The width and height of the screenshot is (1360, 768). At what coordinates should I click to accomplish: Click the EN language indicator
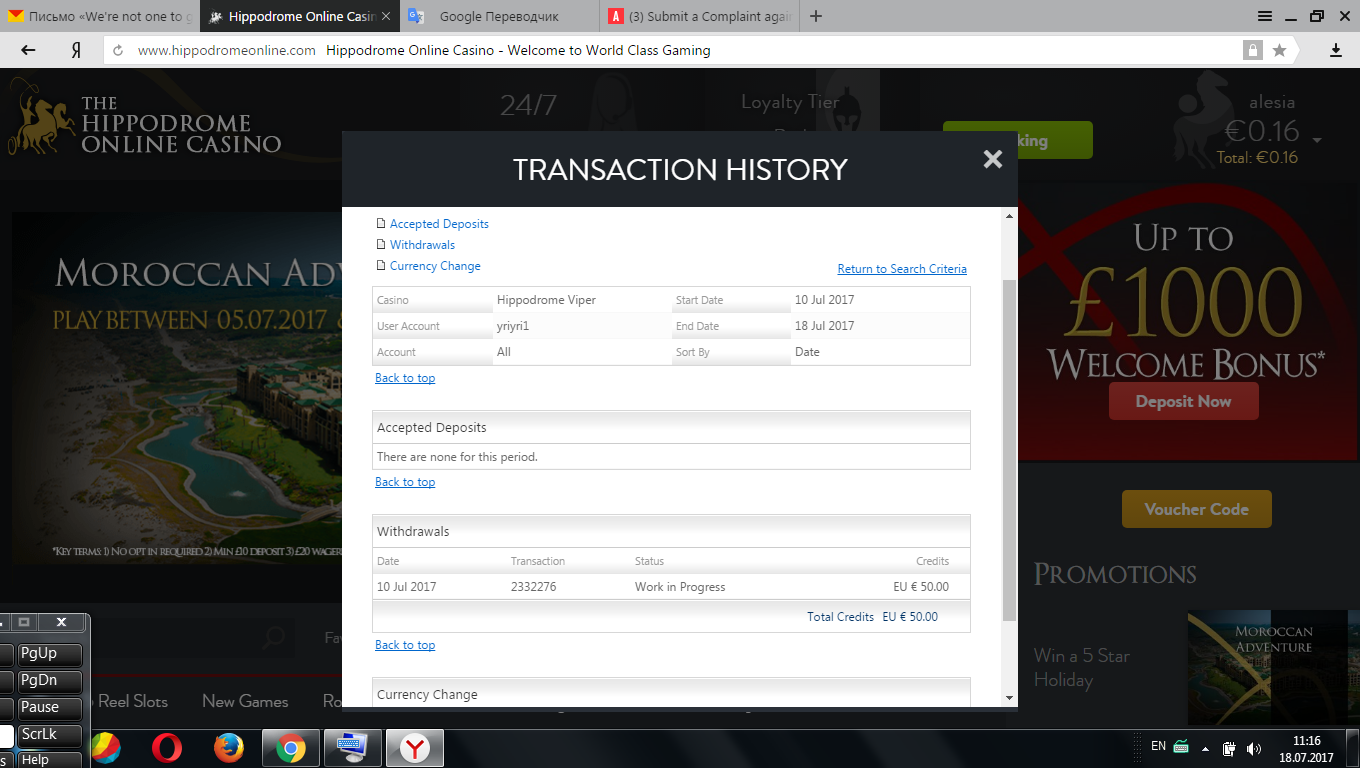[1158, 746]
